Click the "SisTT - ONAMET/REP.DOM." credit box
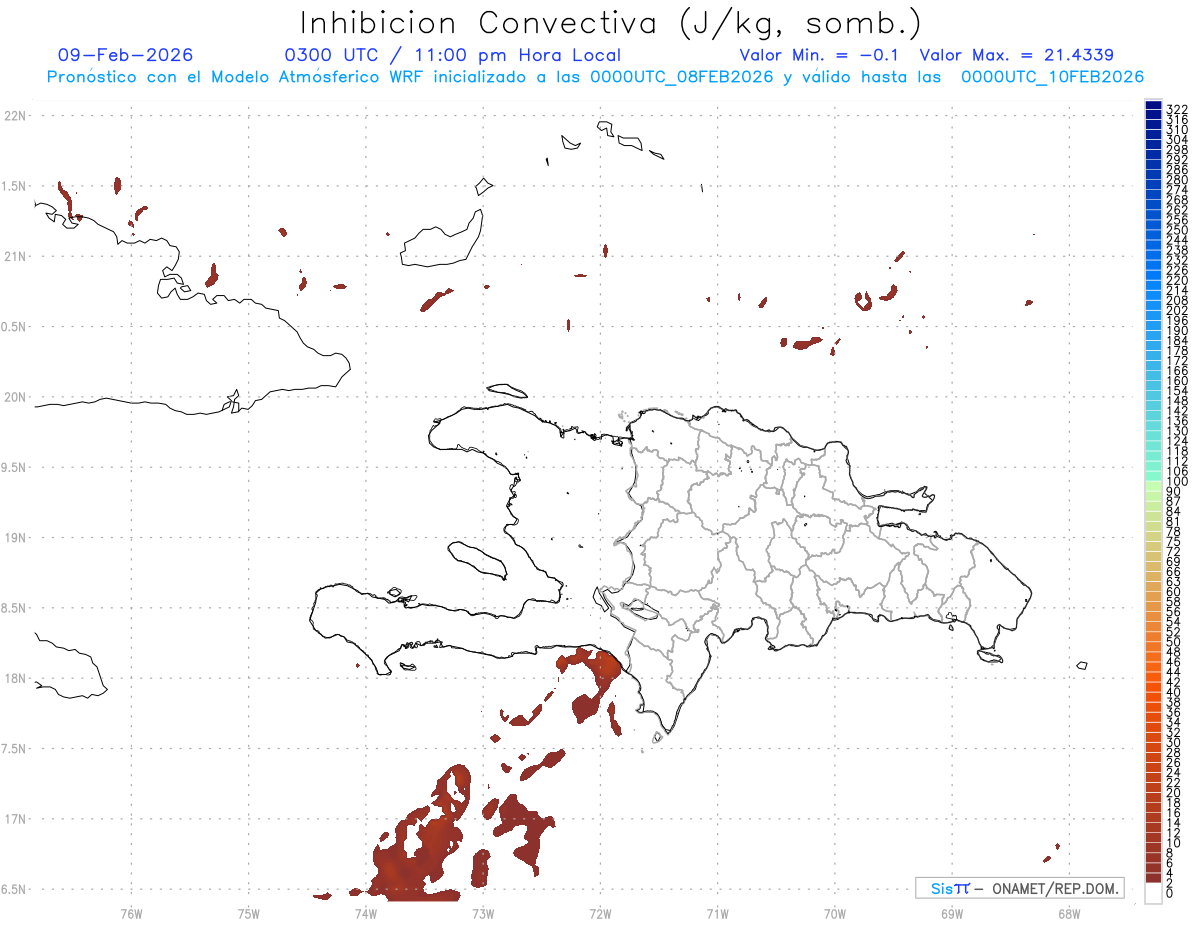 tap(1019, 888)
